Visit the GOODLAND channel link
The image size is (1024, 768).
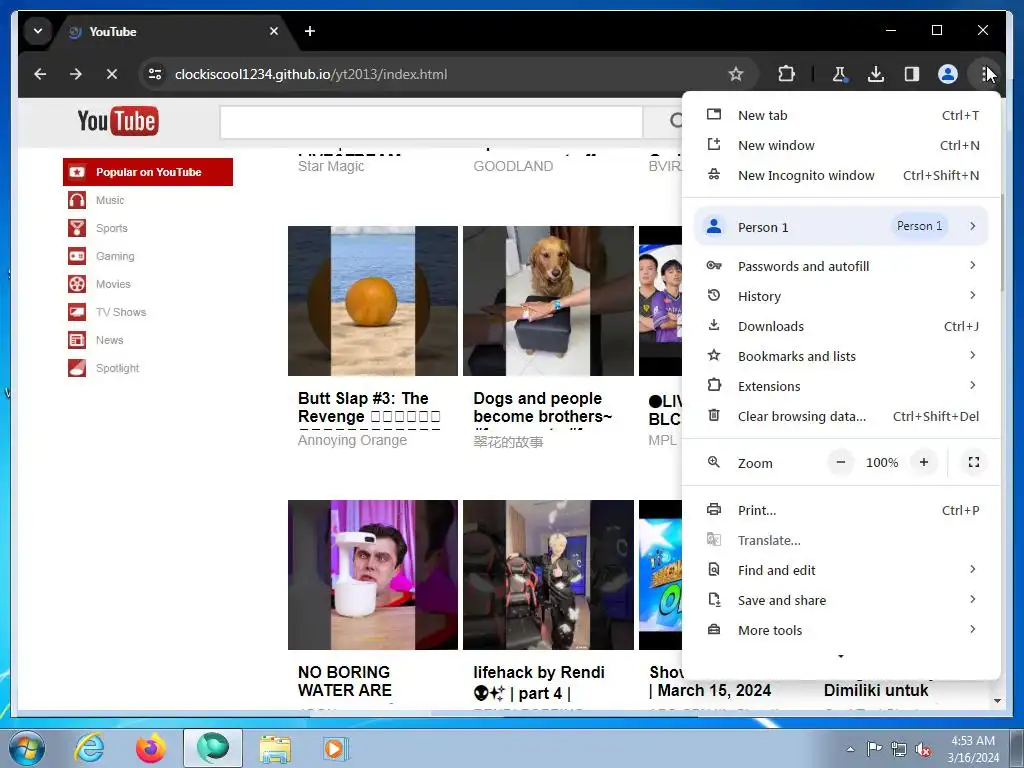coord(513,167)
